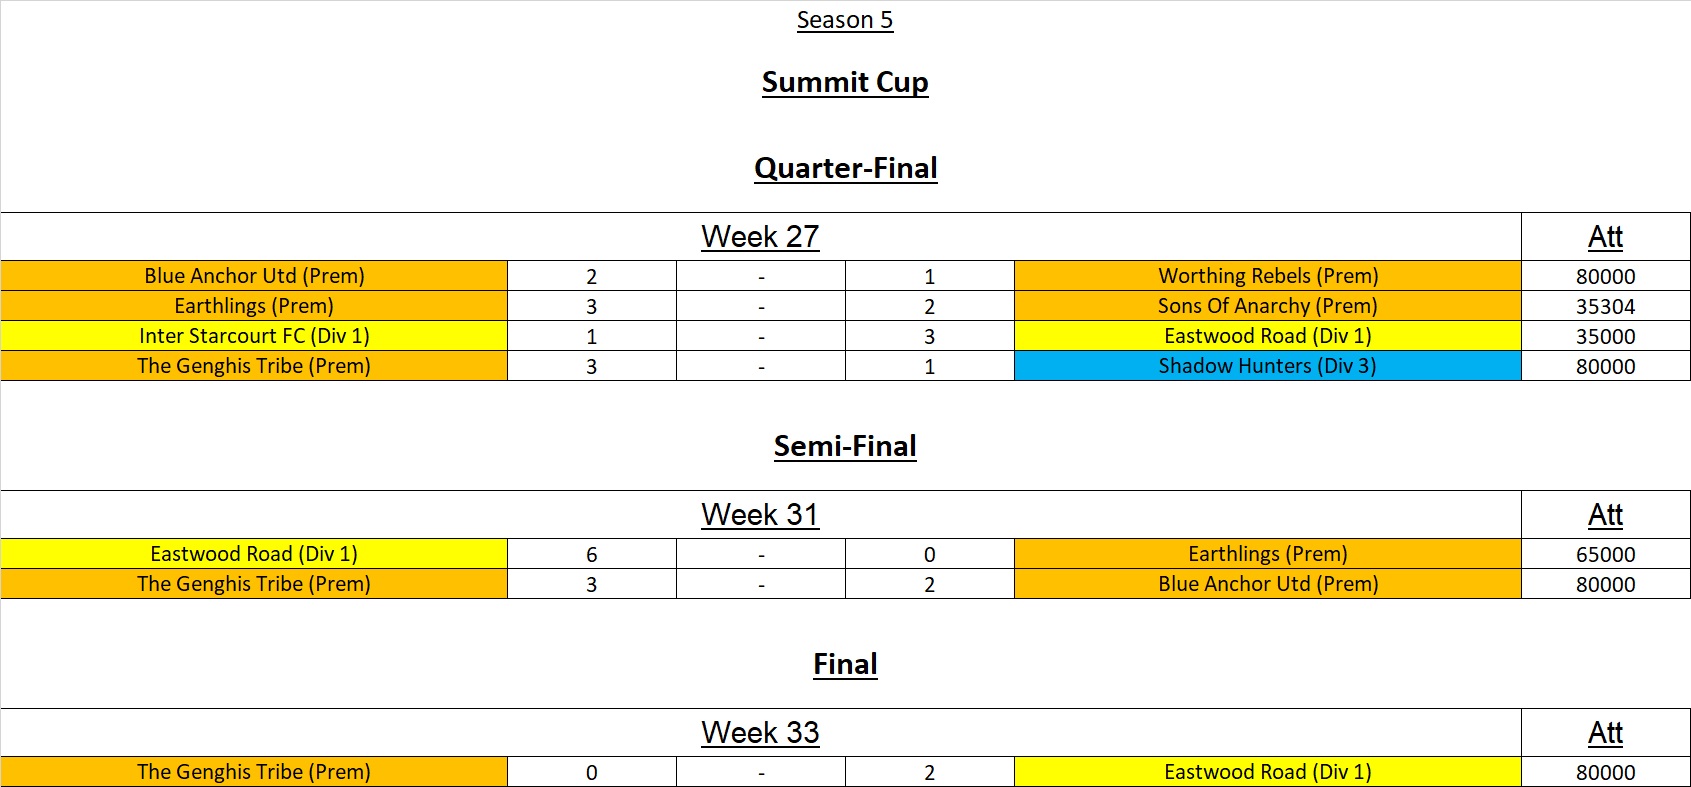Click the 35304 attendance cell

(x=1605, y=306)
